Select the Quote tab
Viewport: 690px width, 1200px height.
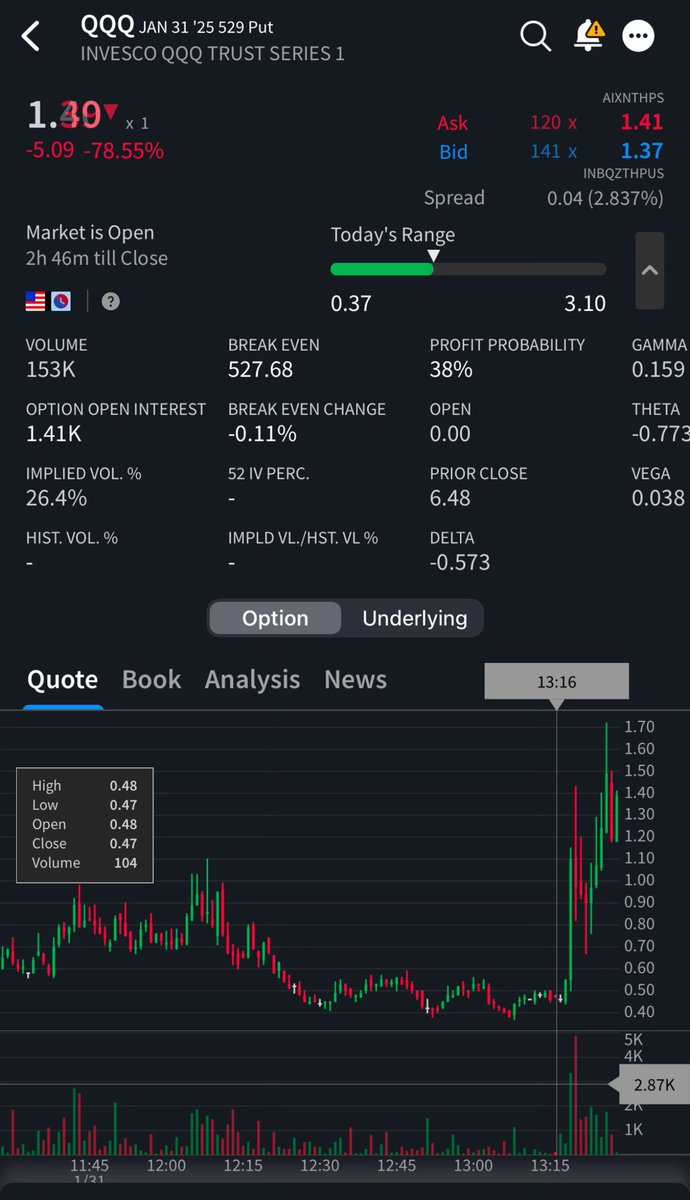coord(62,679)
